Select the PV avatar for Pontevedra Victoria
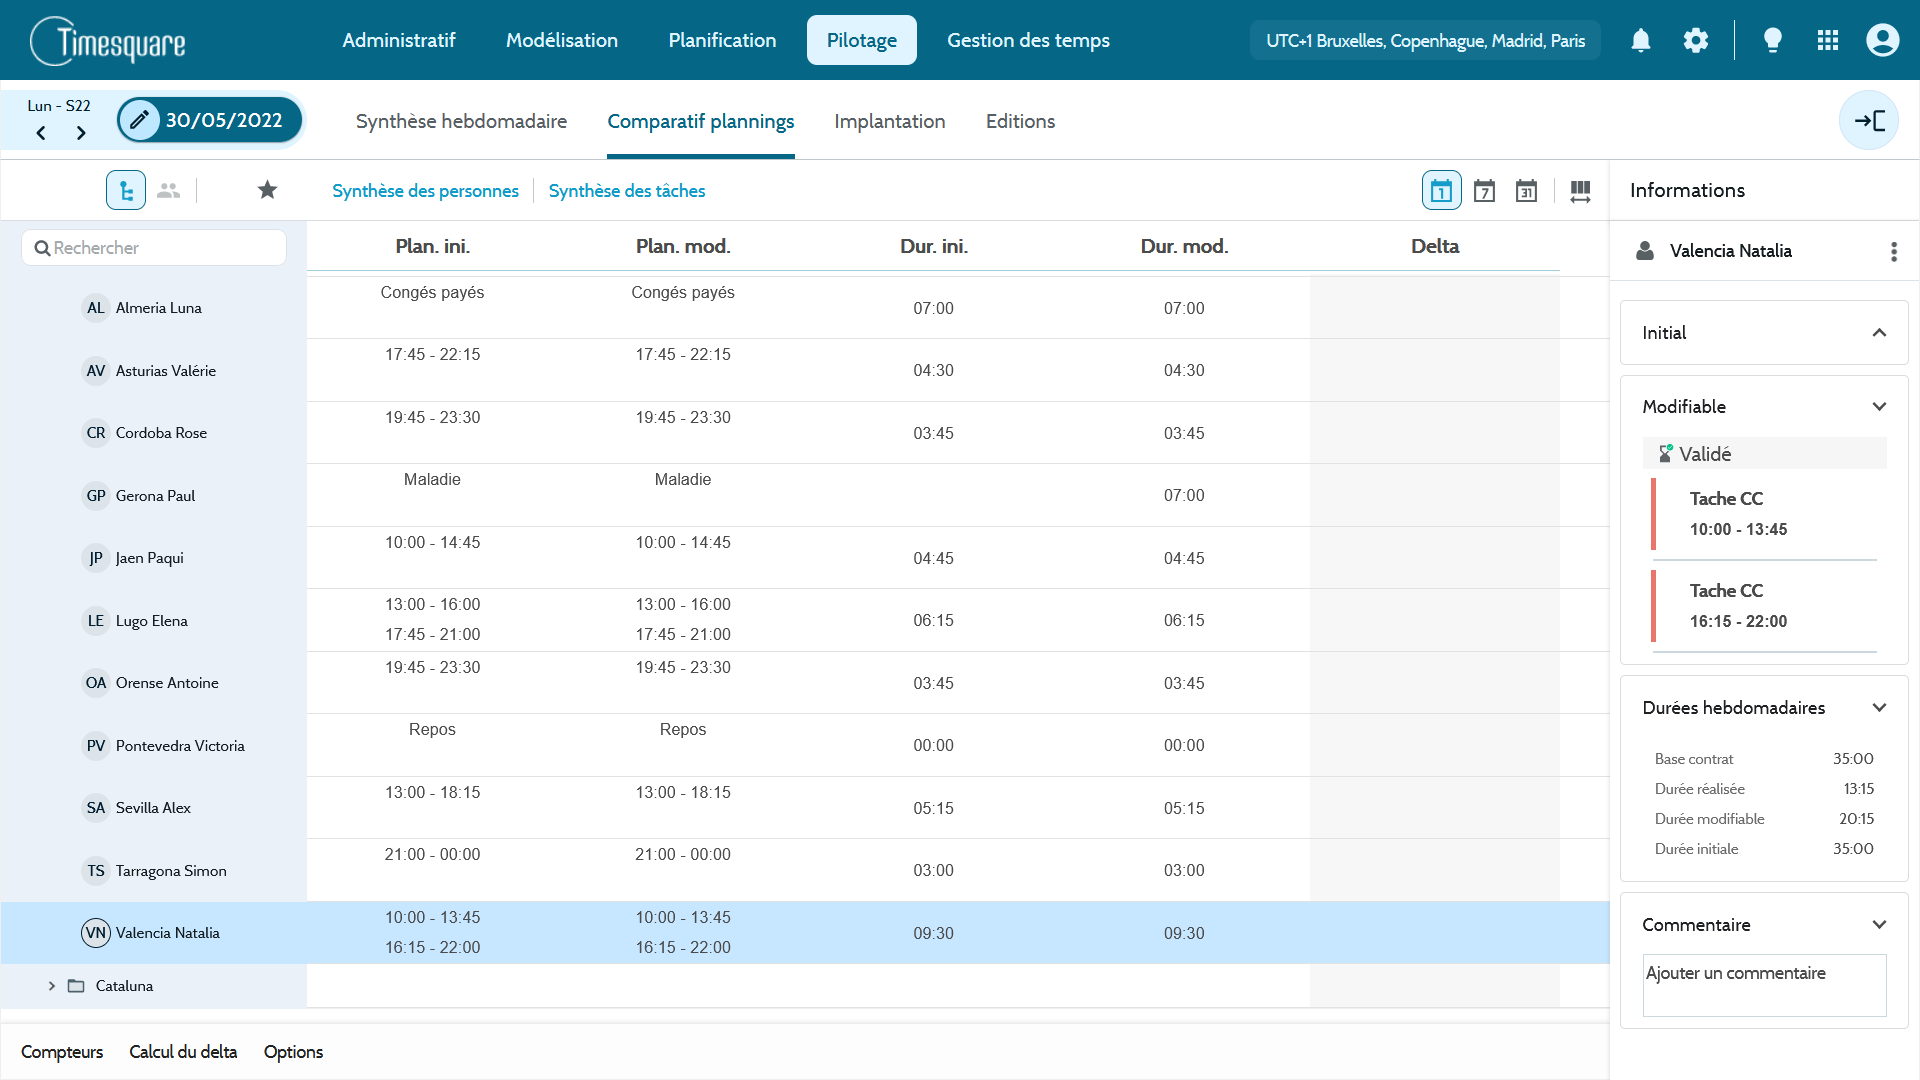The image size is (1920, 1080). click(96, 746)
